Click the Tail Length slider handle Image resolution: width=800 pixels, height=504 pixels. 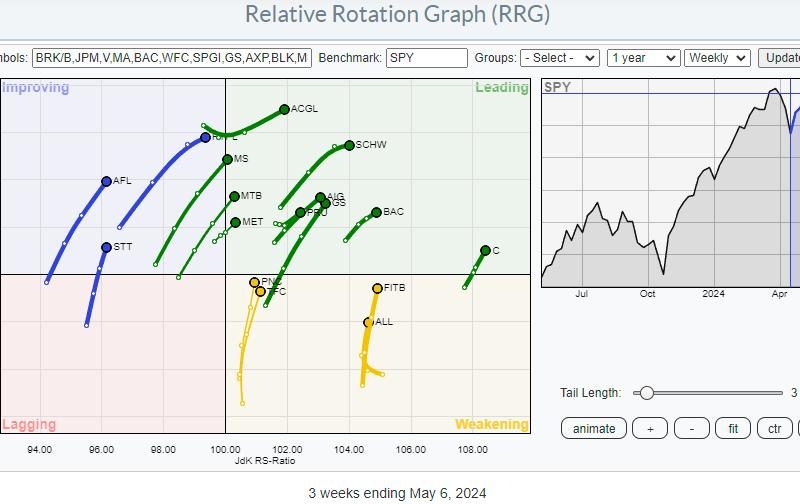646,393
